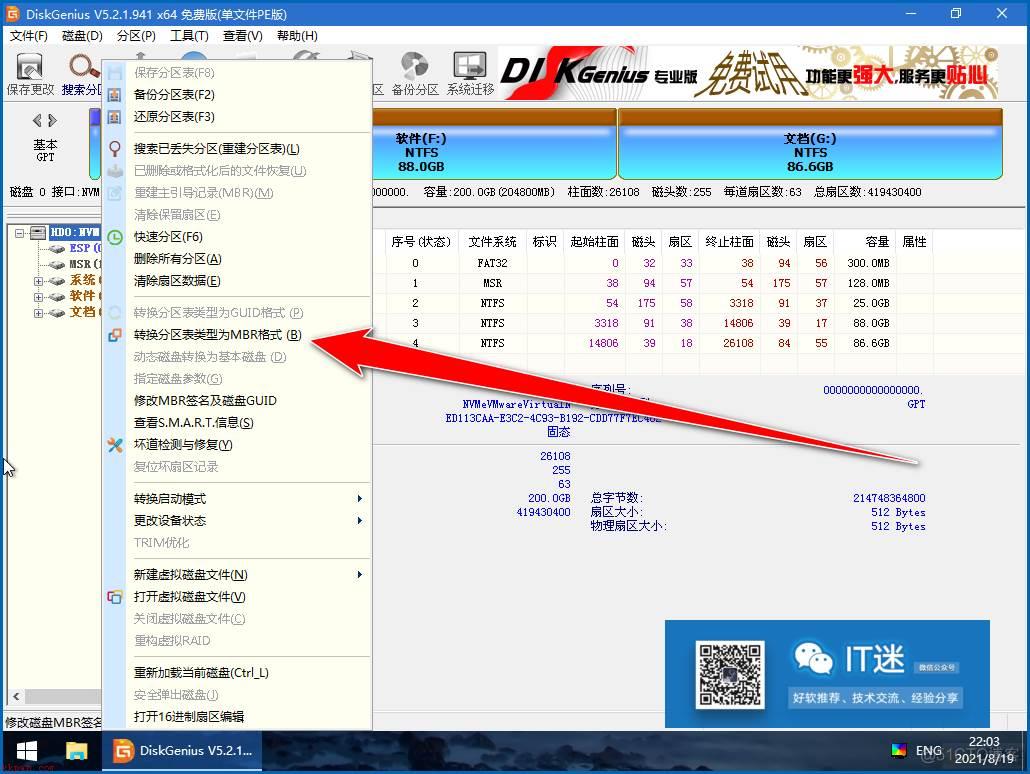
Task: Click the 序号(状态) column header
Action: [x=420, y=242]
